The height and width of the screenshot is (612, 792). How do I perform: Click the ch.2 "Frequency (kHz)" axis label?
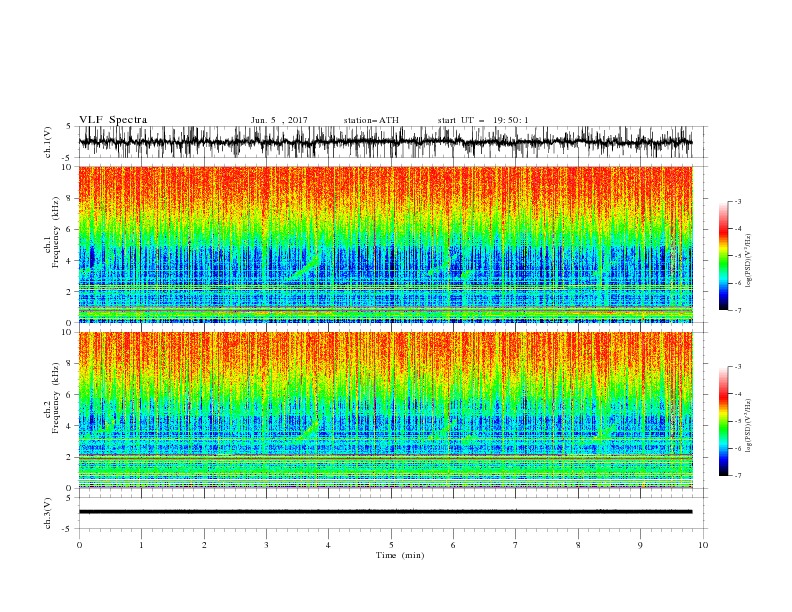tap(56, 398)
